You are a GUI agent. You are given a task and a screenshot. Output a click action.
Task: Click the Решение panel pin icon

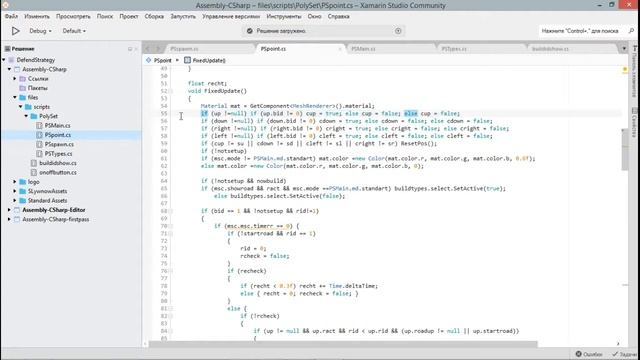click(130, 49)
